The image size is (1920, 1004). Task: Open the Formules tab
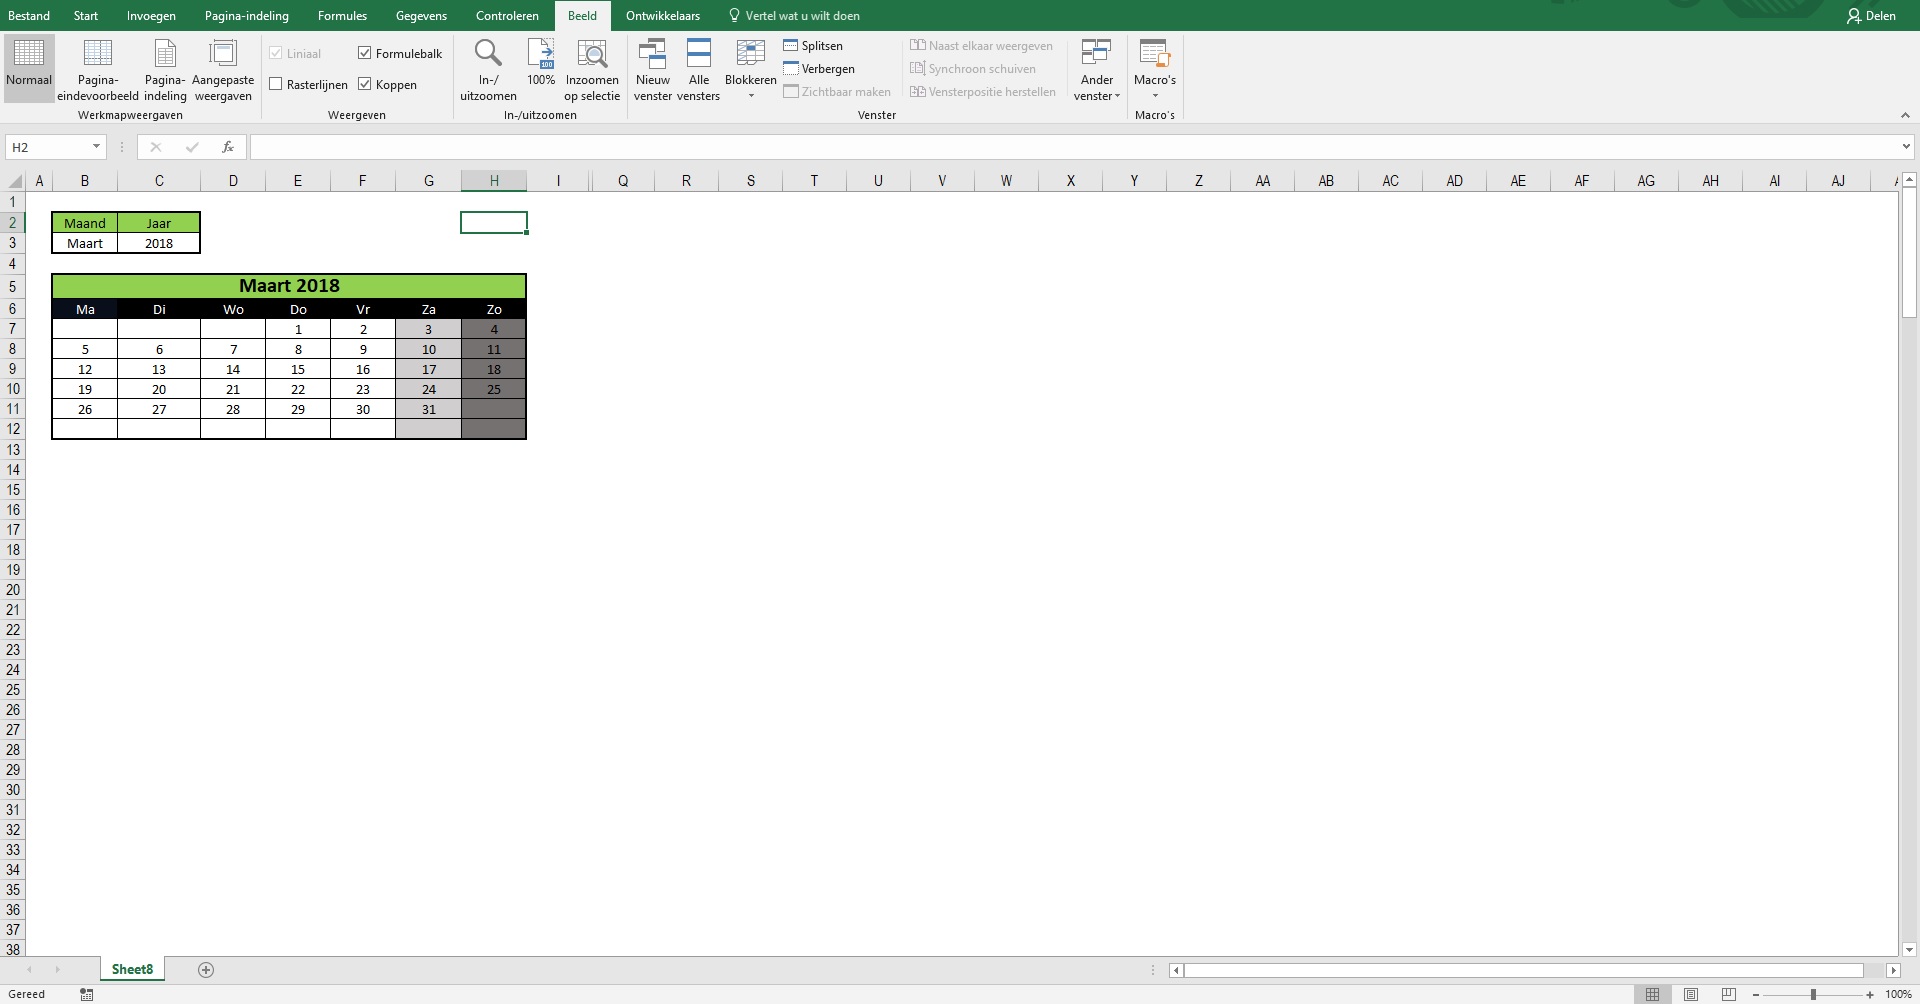(x=342, y=15)
